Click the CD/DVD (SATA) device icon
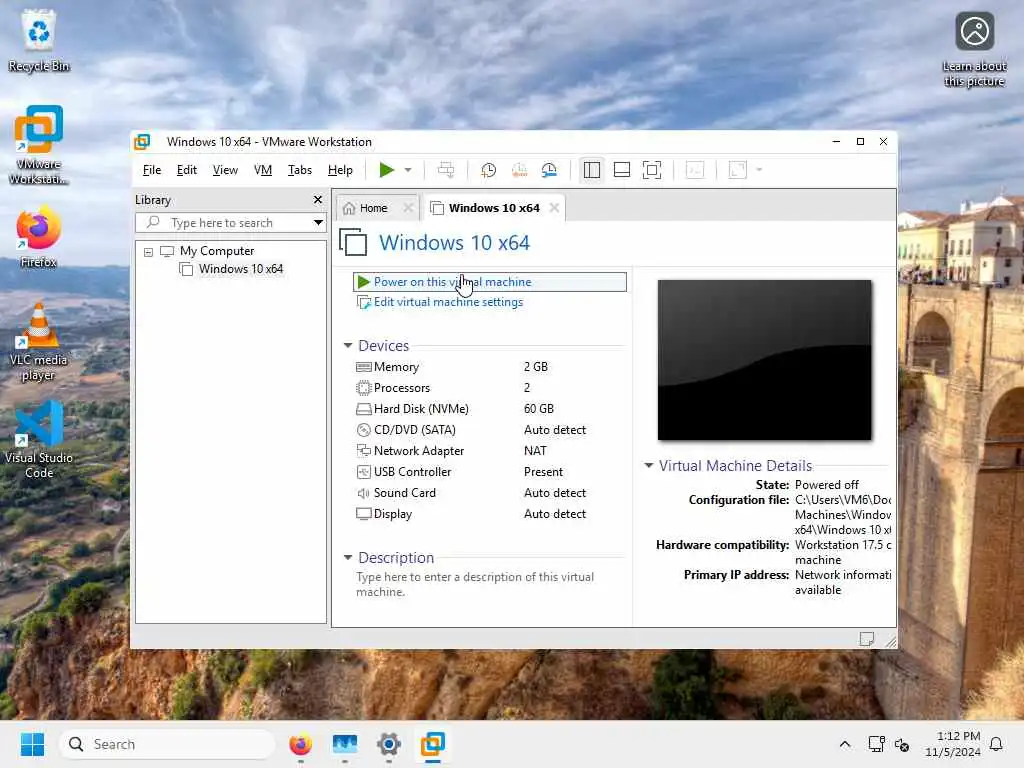1024x768 pixels. click(x=364, y=430)
